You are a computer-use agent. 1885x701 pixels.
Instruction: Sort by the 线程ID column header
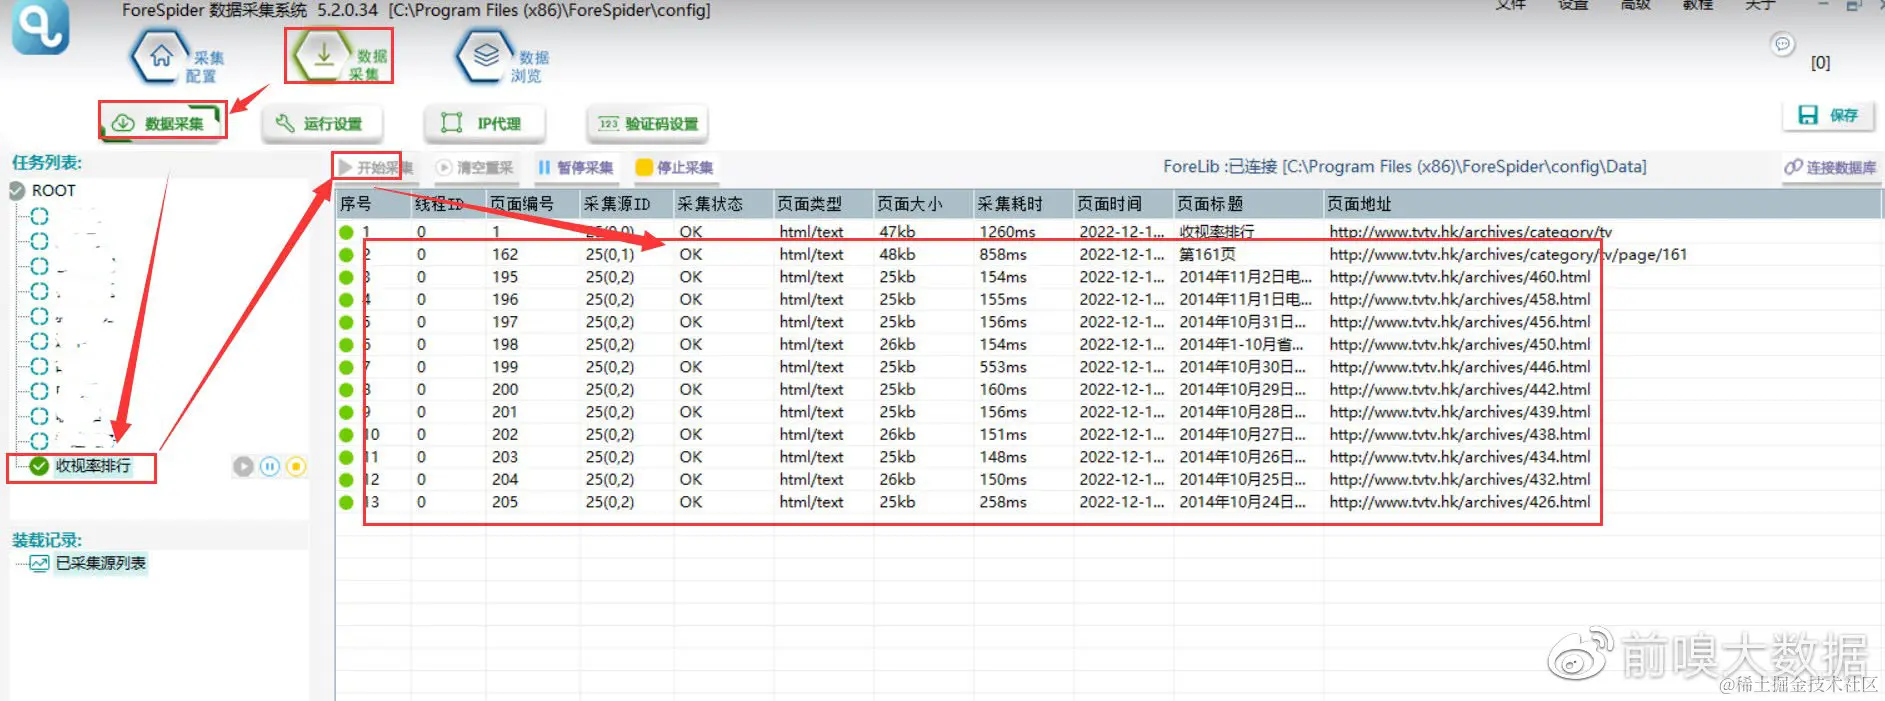tap(447, 204)
